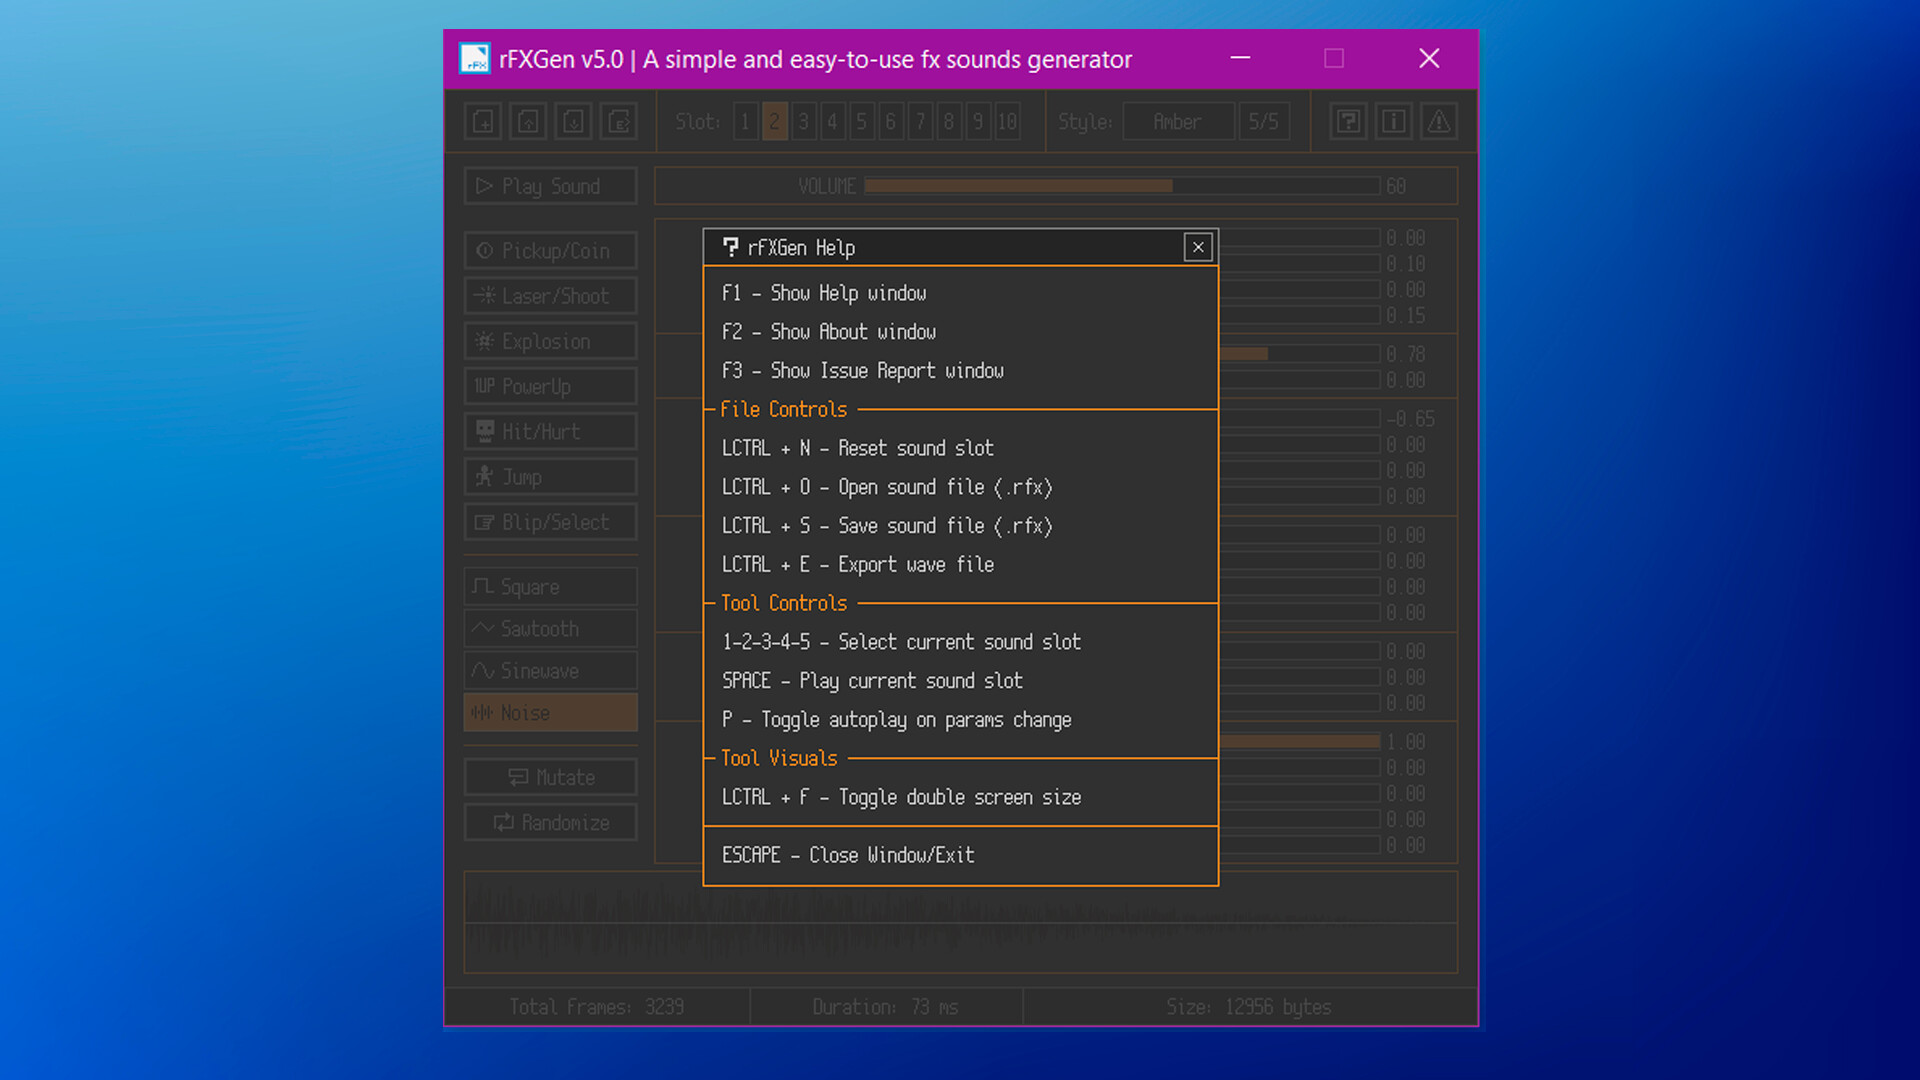Select the Noise waveform generator
Image resolution: width=1920 pixels, height=1080 pixels.
(x=549, y=712)
